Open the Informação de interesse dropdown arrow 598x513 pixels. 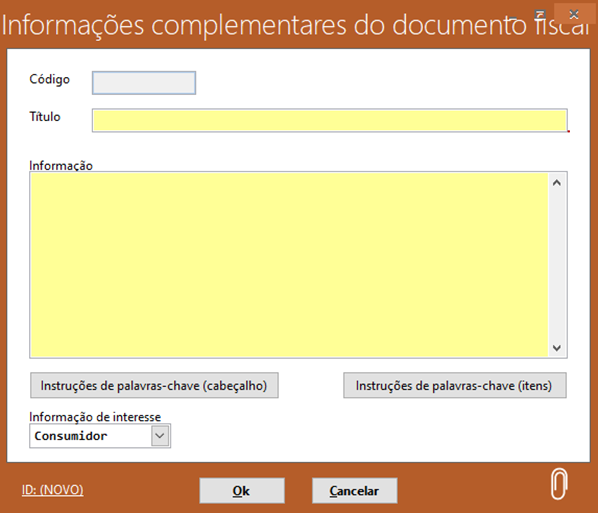(160, 436)
